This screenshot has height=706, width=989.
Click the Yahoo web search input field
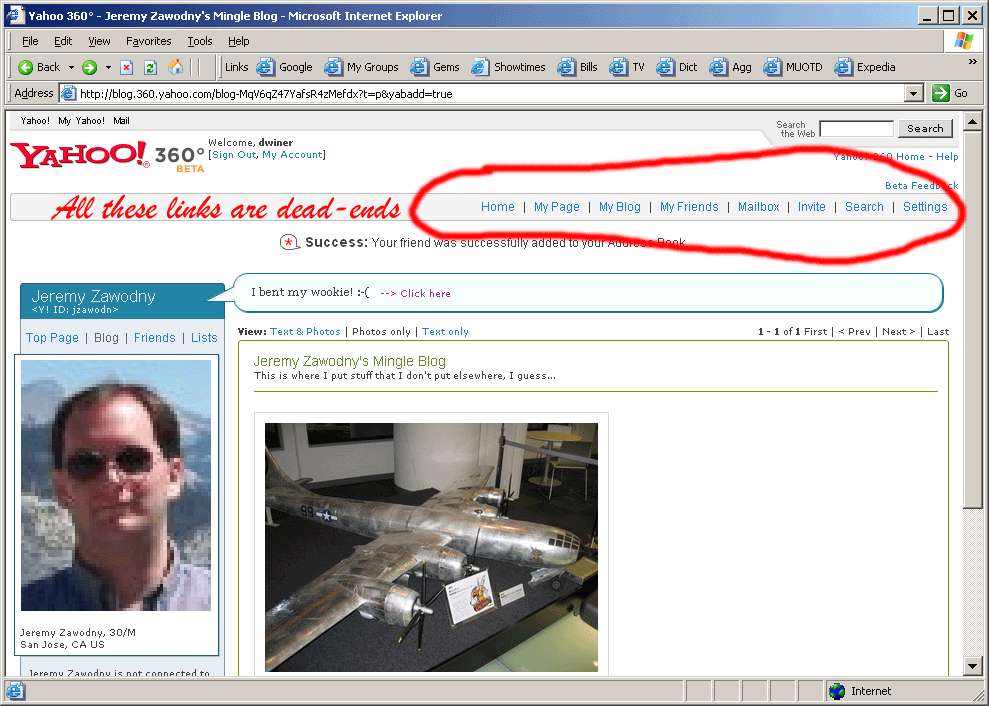pos(856,129)
